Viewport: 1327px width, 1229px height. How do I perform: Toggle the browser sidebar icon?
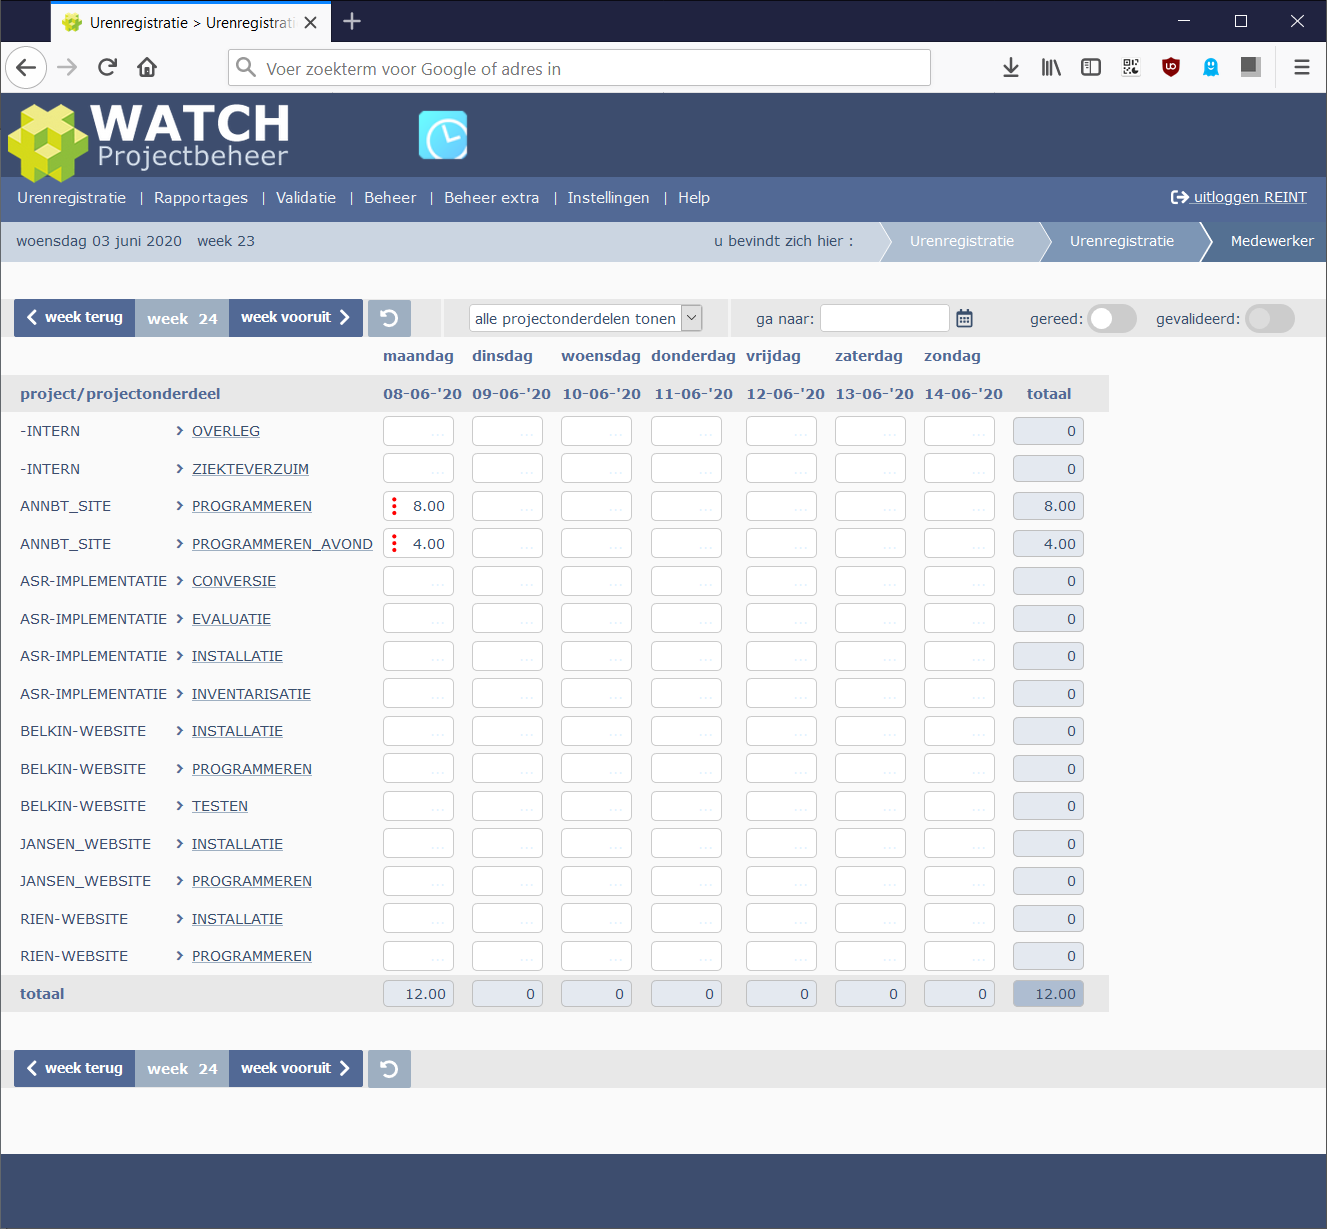(x=1091, y=67)
